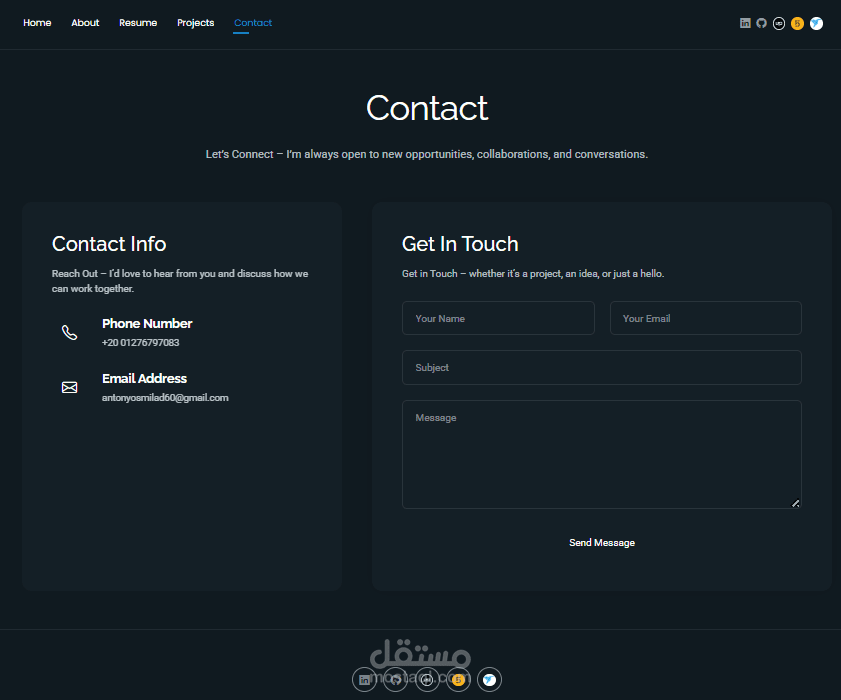Click the message box resize handle
Image resolution: width=841 pixels, height=700 pixels.
pyautogui.click(x=796, y=503)
